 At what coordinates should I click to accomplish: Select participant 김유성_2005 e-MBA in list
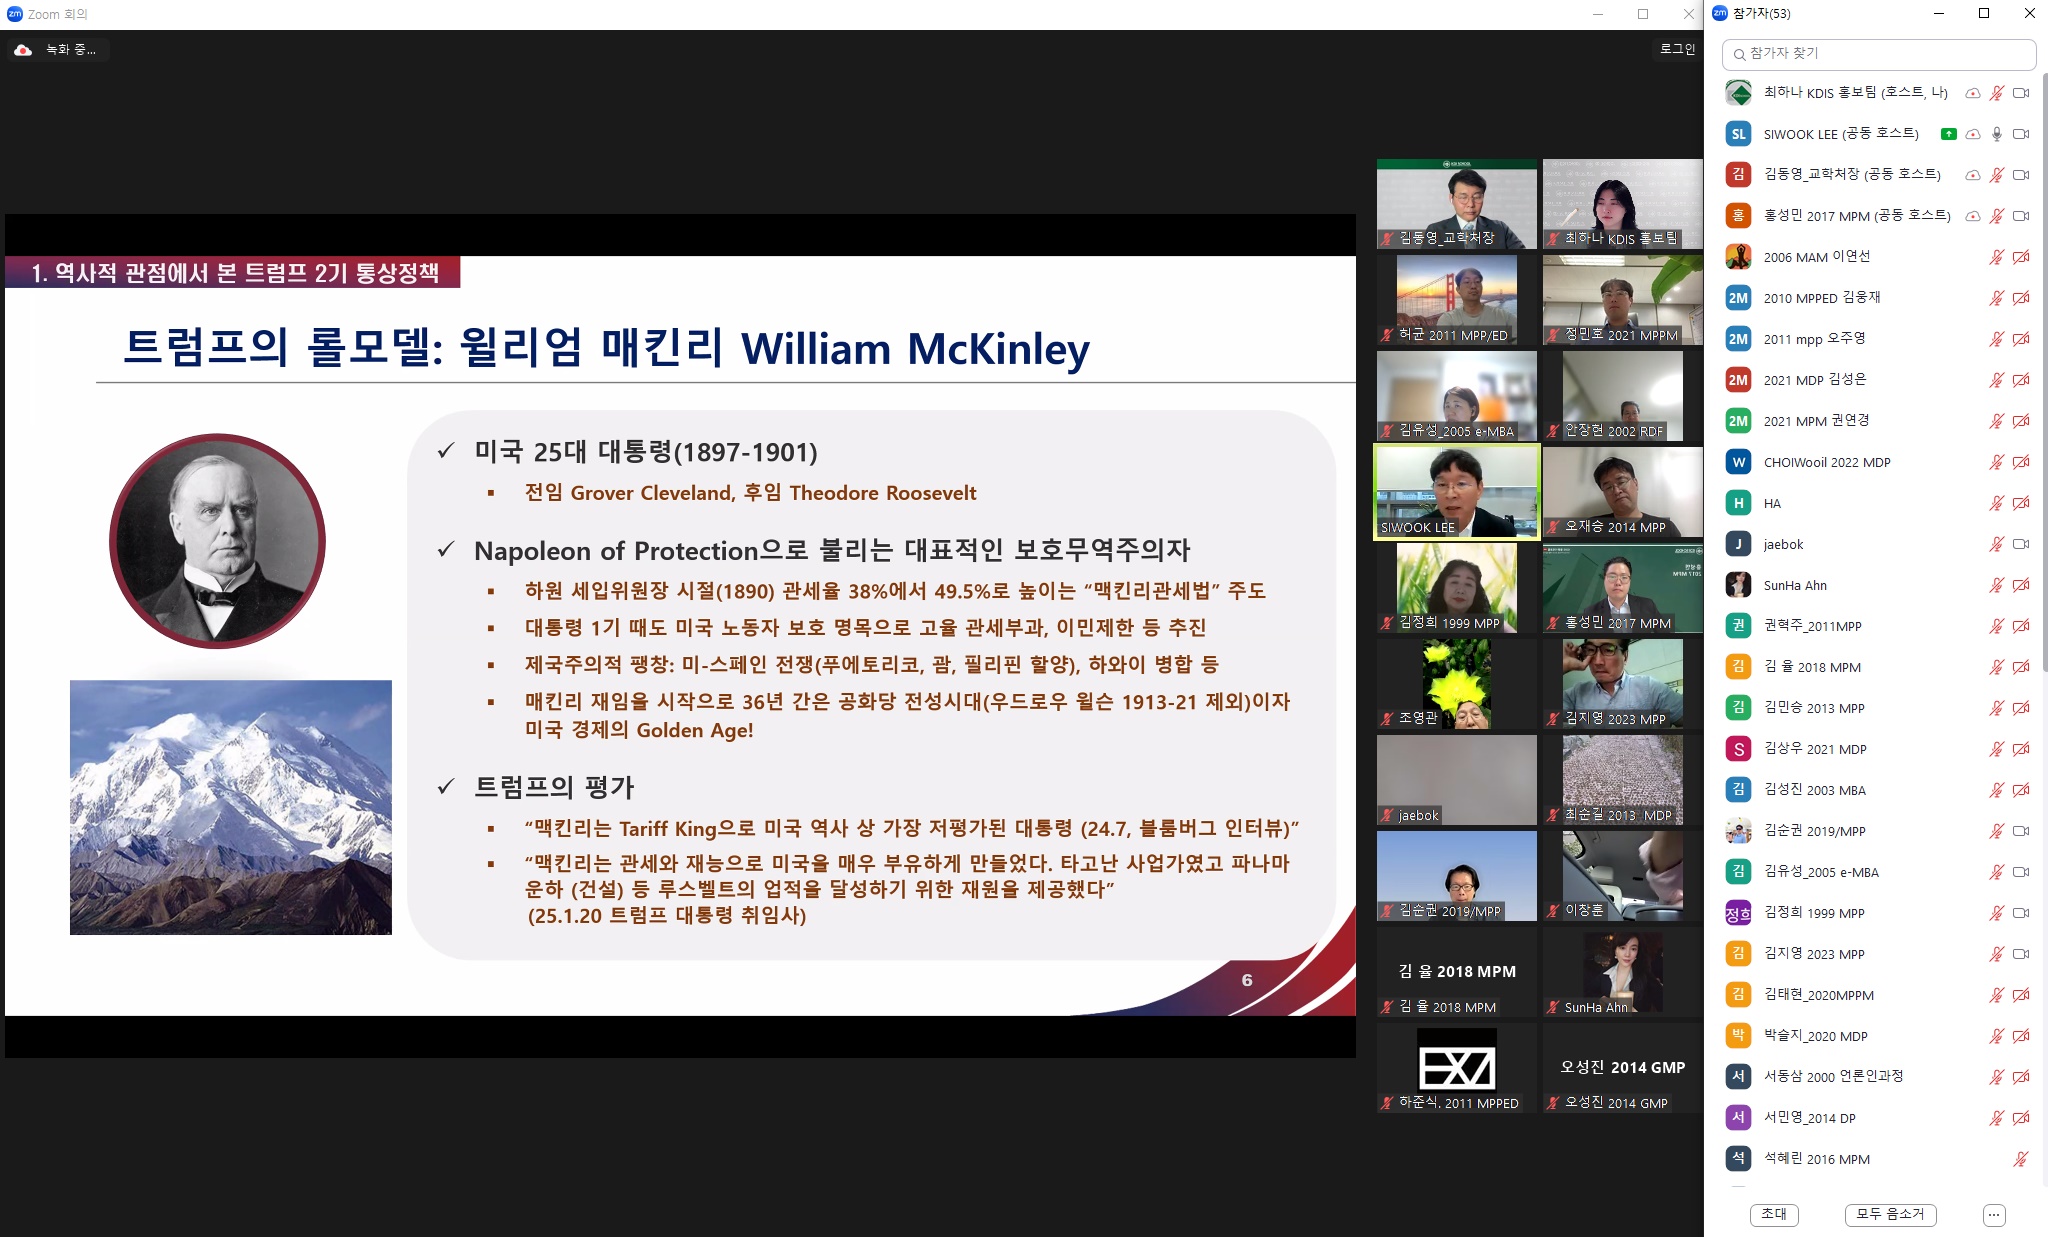1820,872
